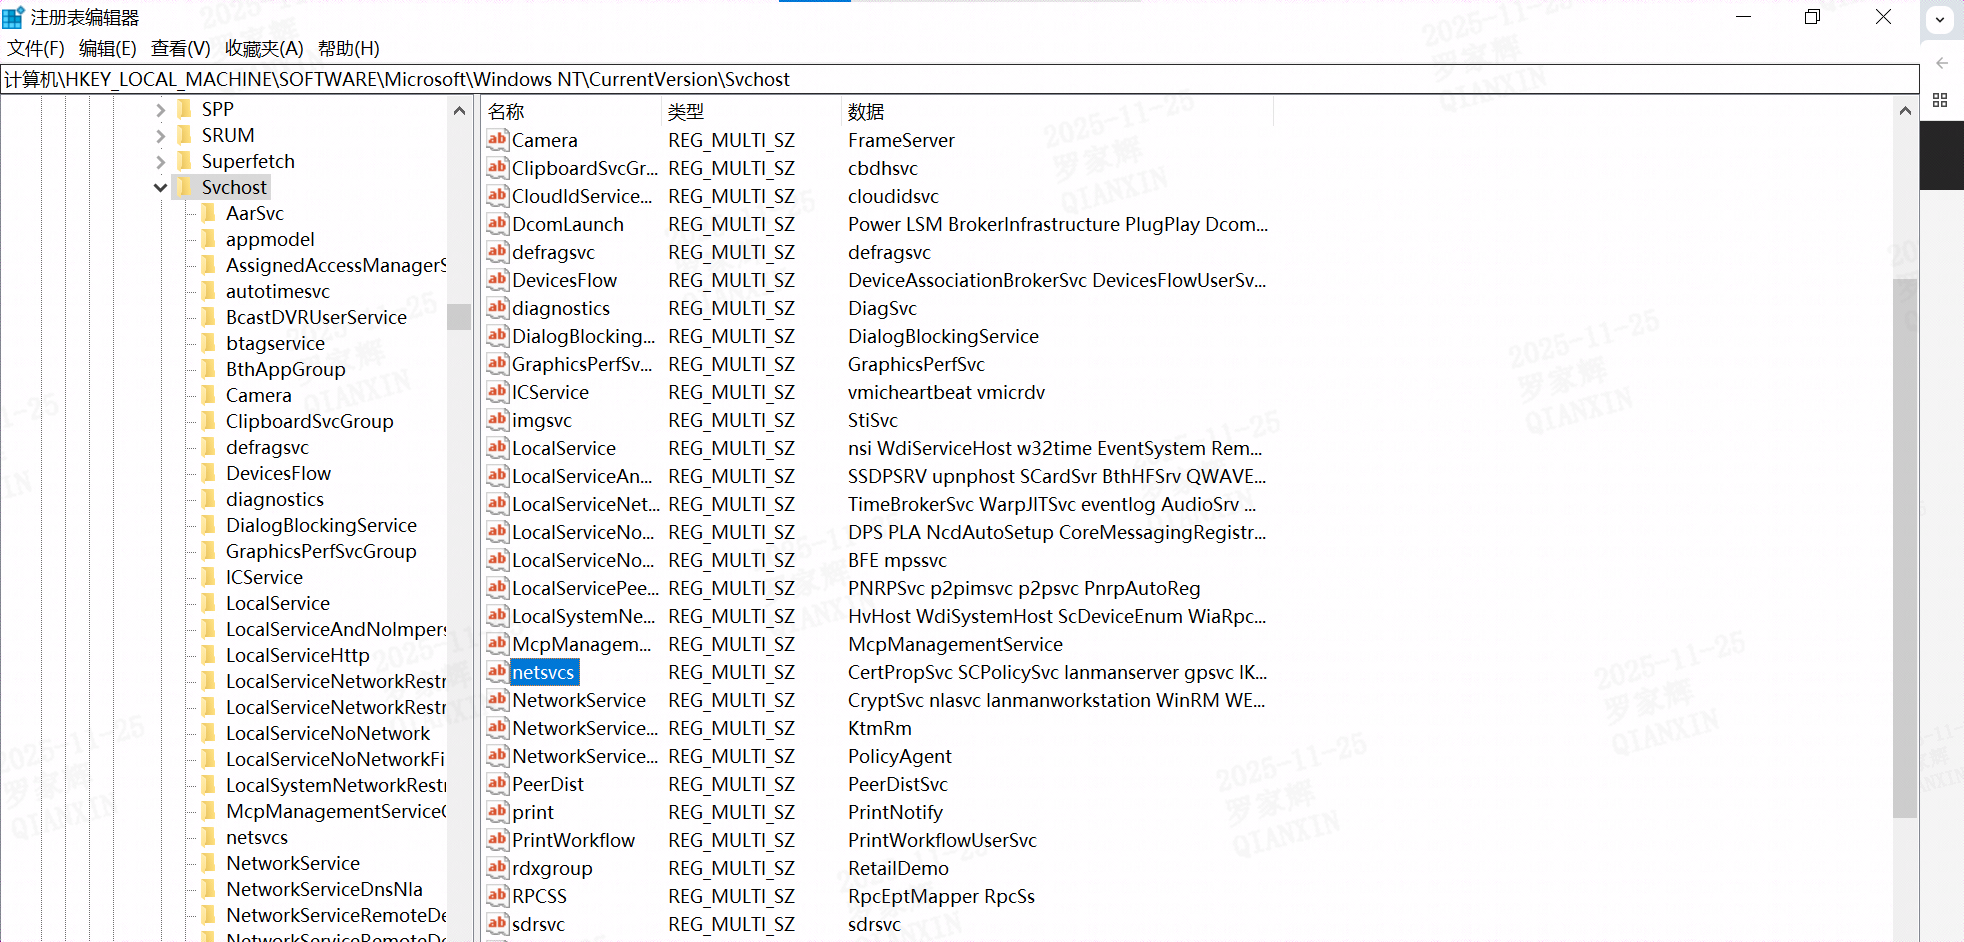Open the 收藏夹(A) menu

pos(264,48)
